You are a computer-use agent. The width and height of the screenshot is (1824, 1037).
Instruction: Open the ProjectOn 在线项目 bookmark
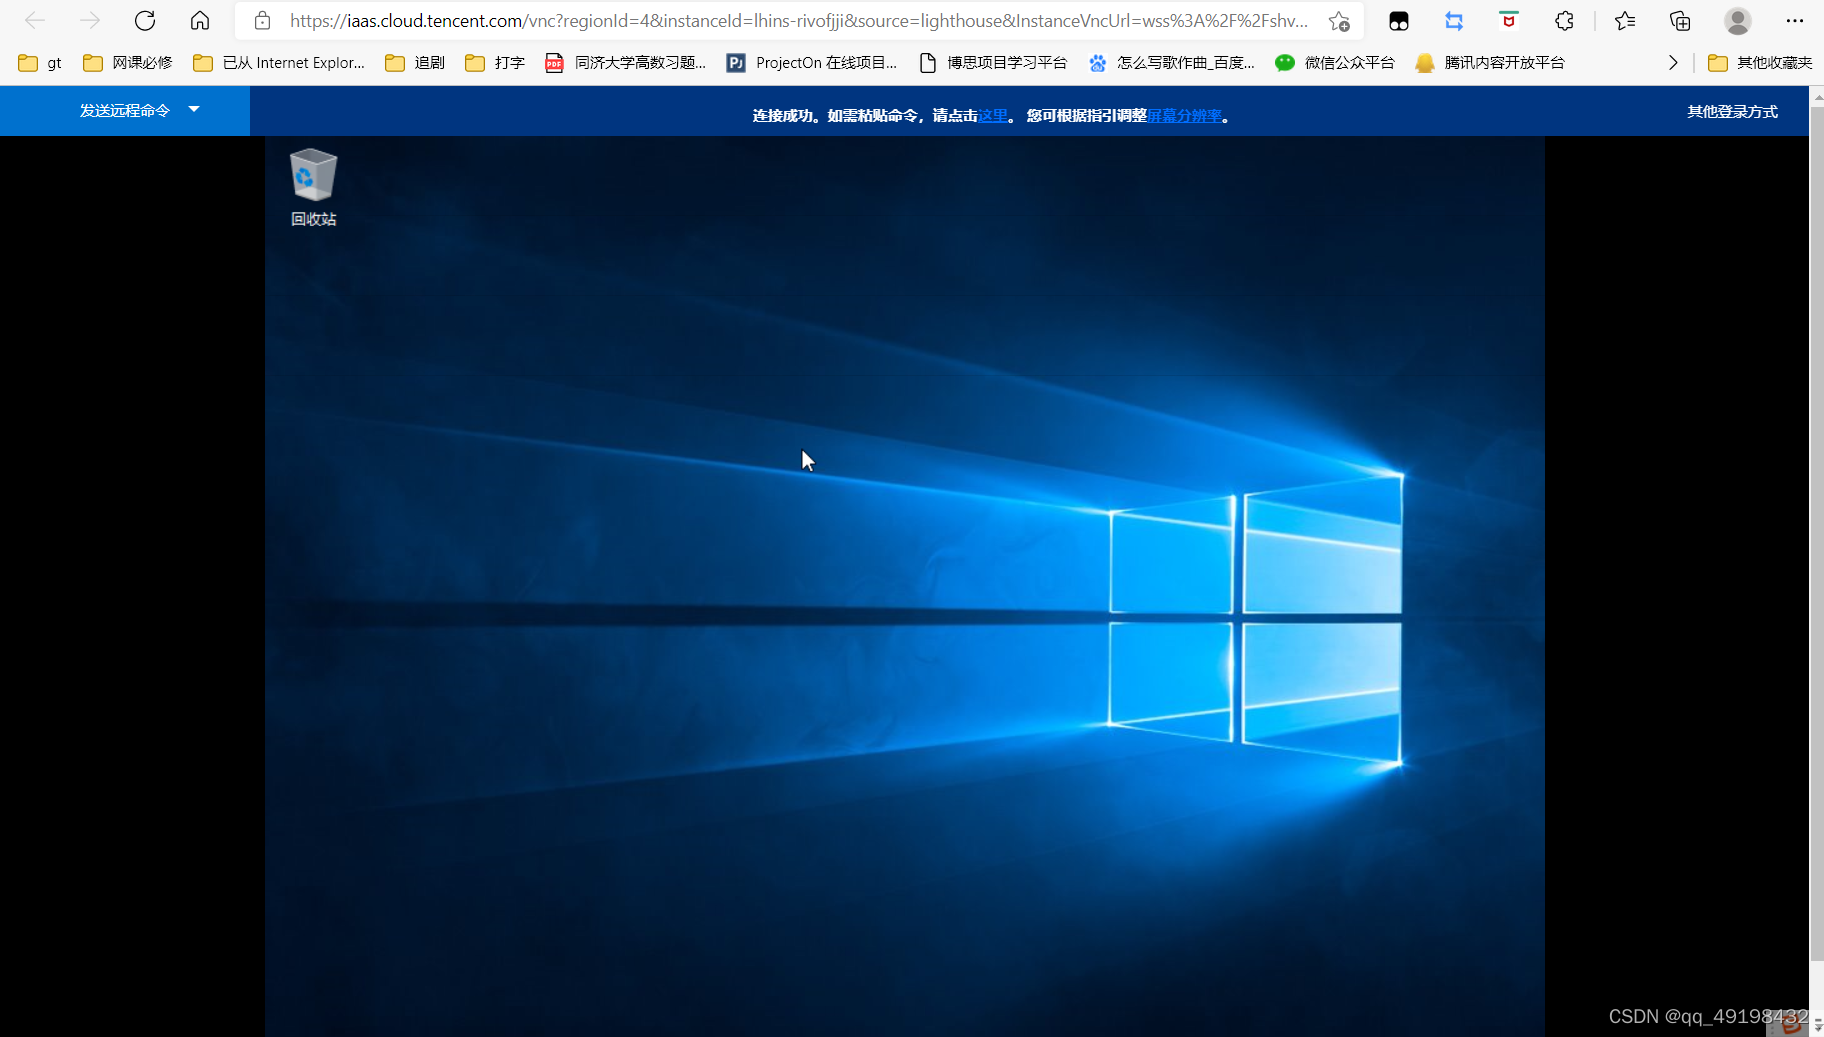point(812,63)
